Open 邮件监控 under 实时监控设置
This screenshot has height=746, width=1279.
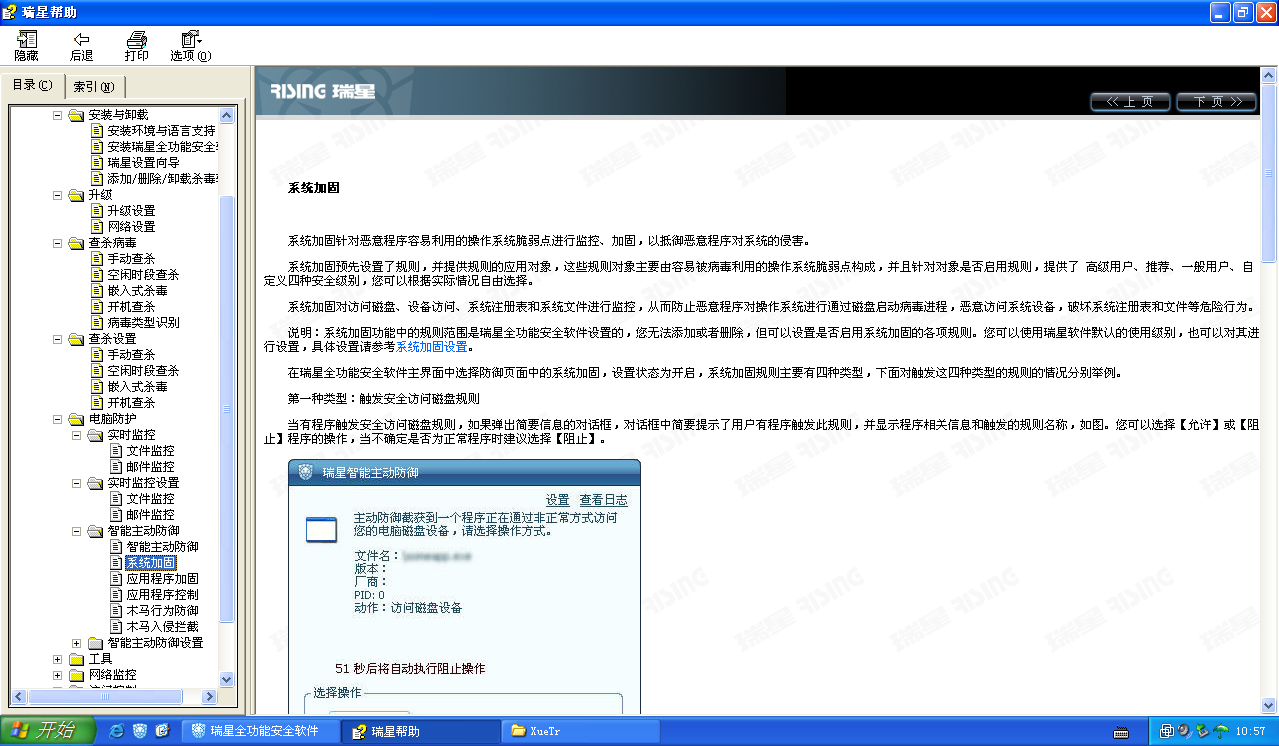[x=150, y=515]
